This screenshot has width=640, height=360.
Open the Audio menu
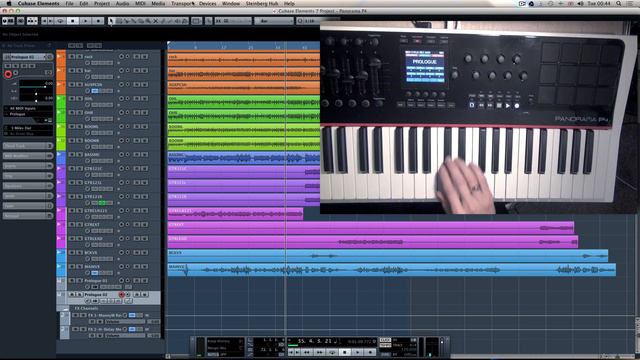[122, 3]
